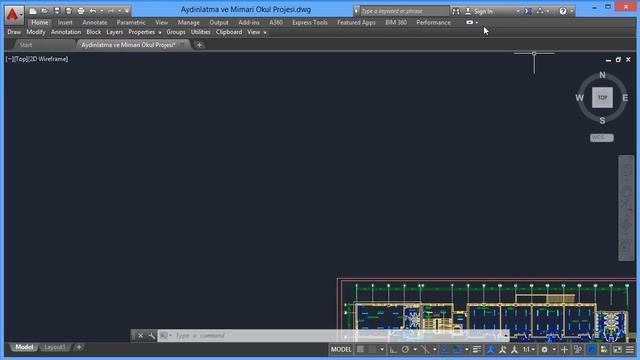Click the New drawing icon in Quick Access toolbar
The image size is (640, 360).
click(x=33, y=11)
